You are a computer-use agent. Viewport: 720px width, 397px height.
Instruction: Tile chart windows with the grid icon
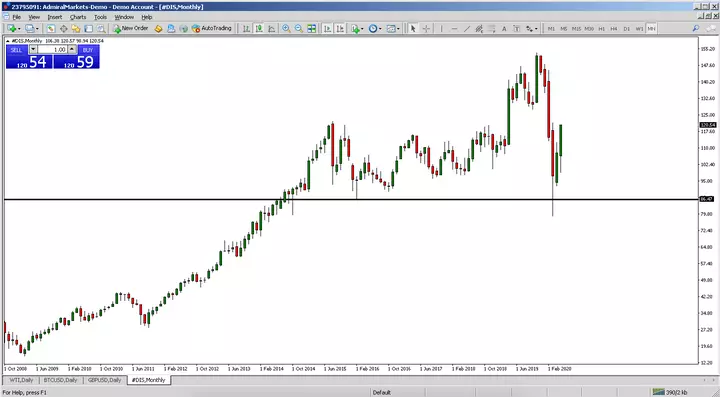[311, 28]
